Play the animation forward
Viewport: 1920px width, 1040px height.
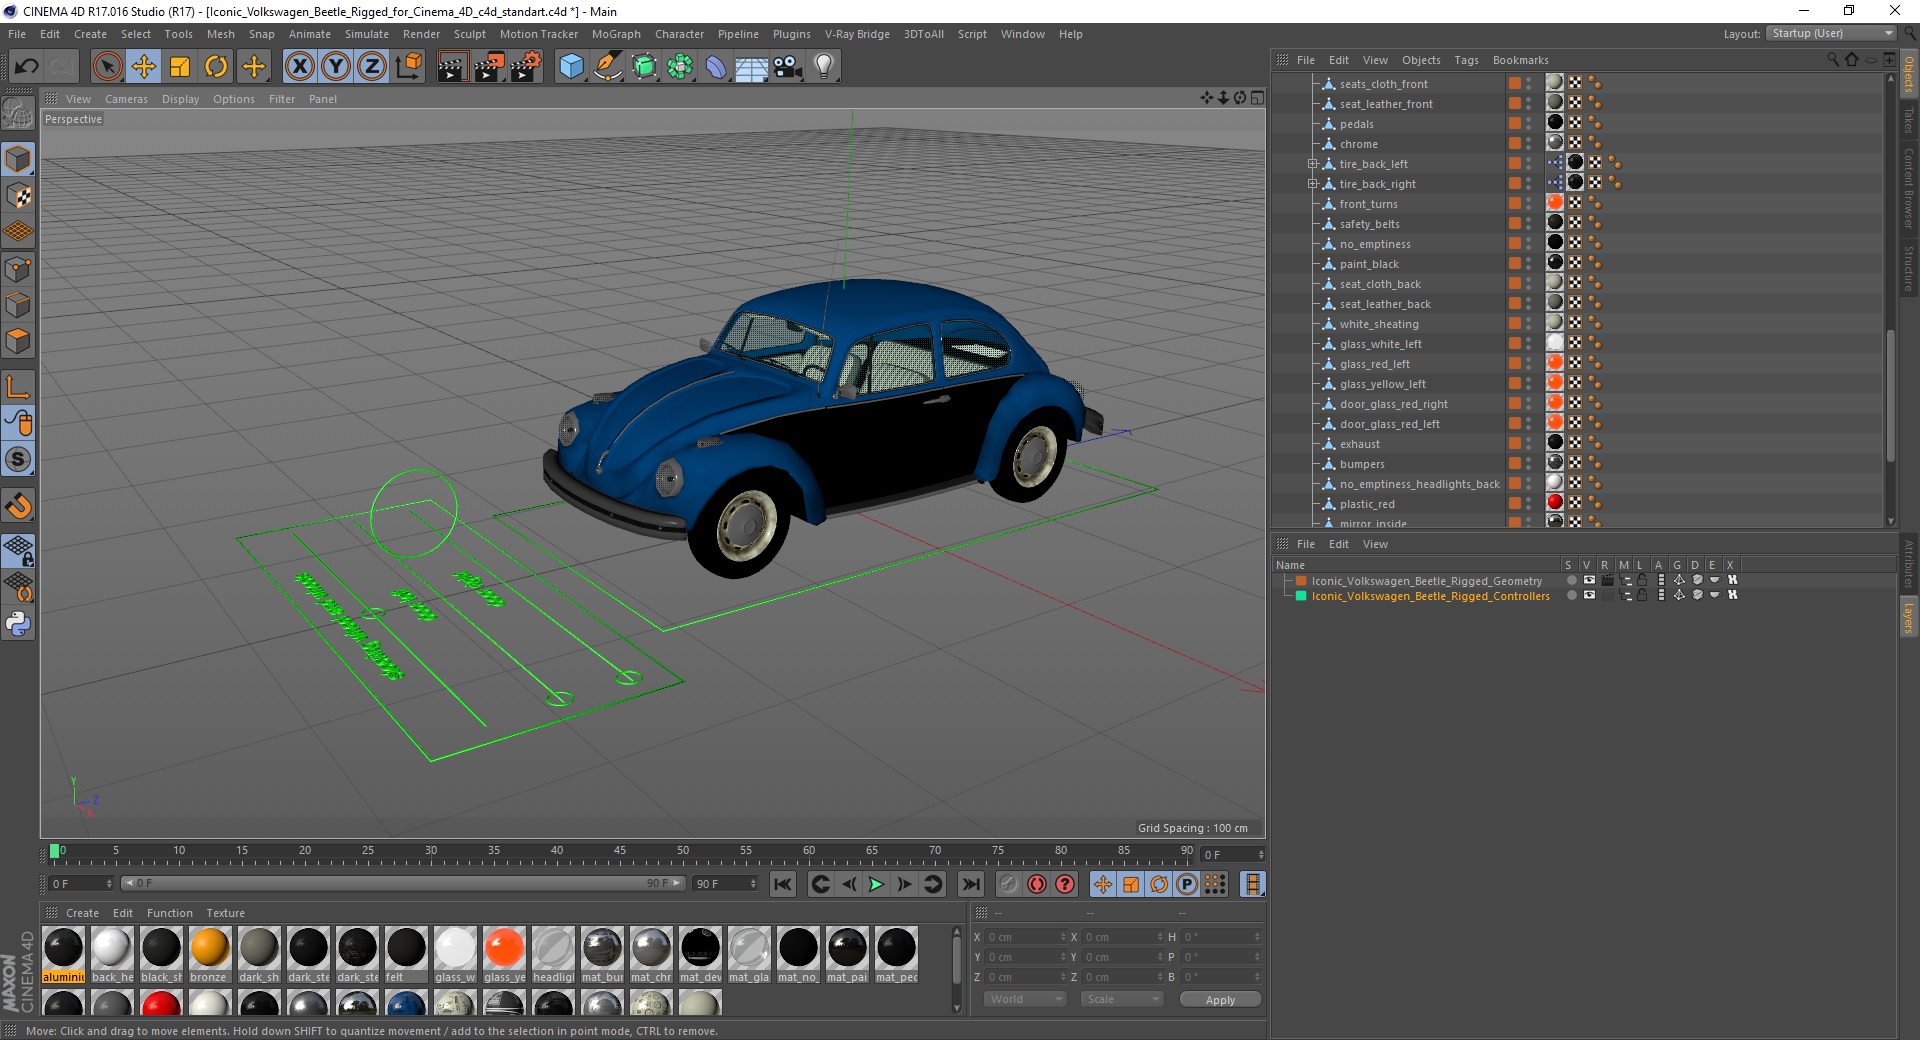point(876,884)
